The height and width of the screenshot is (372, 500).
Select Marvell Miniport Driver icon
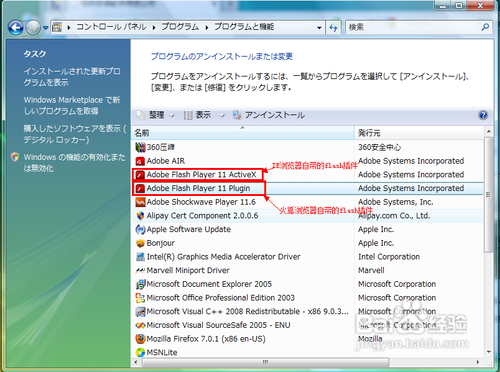point(140,270)
